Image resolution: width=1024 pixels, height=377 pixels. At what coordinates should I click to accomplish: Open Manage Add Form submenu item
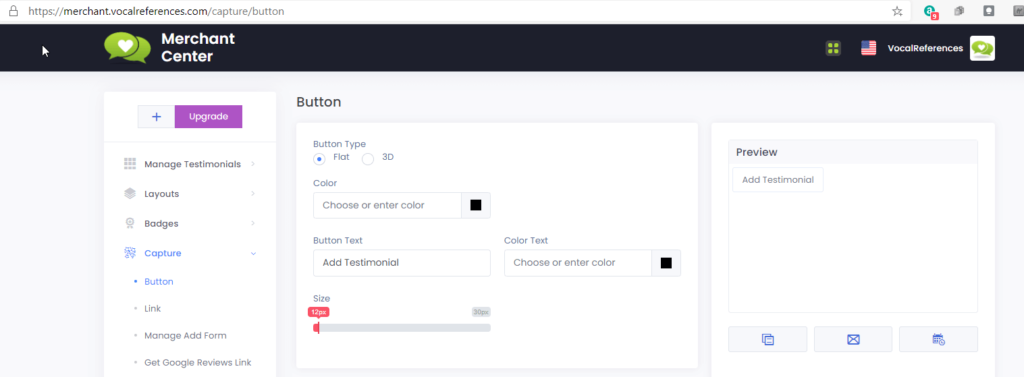coord(185,335)
